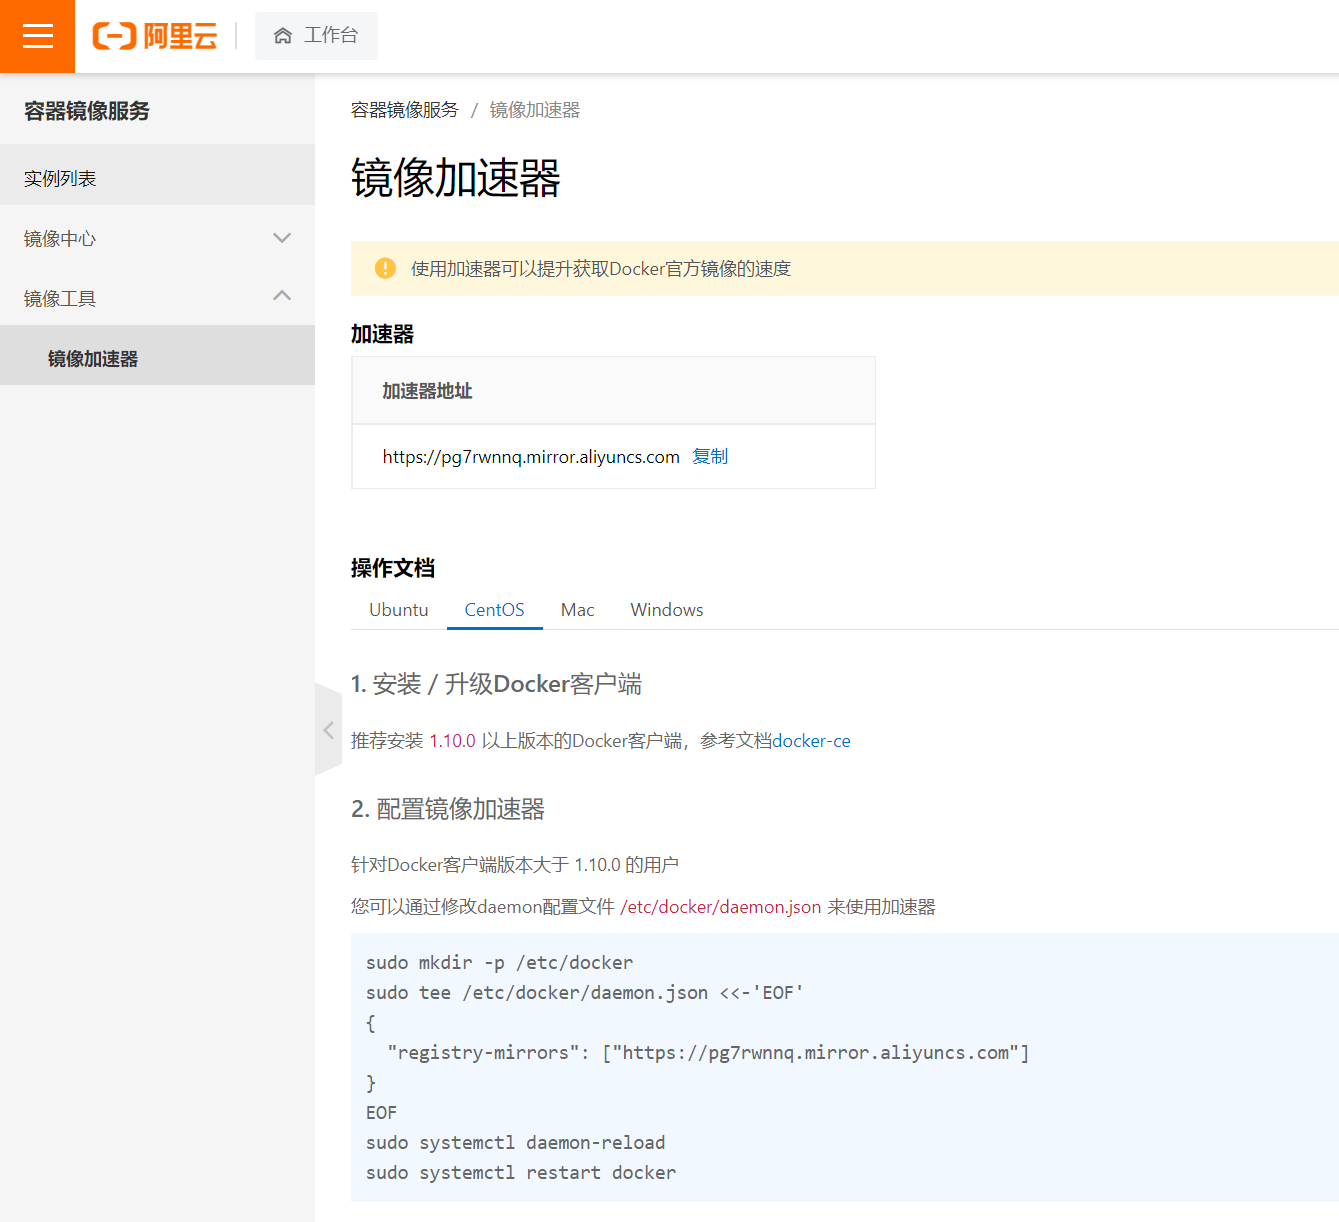Switch to the CentOS tab
1339x1222 pixels.
pos(494,610)
